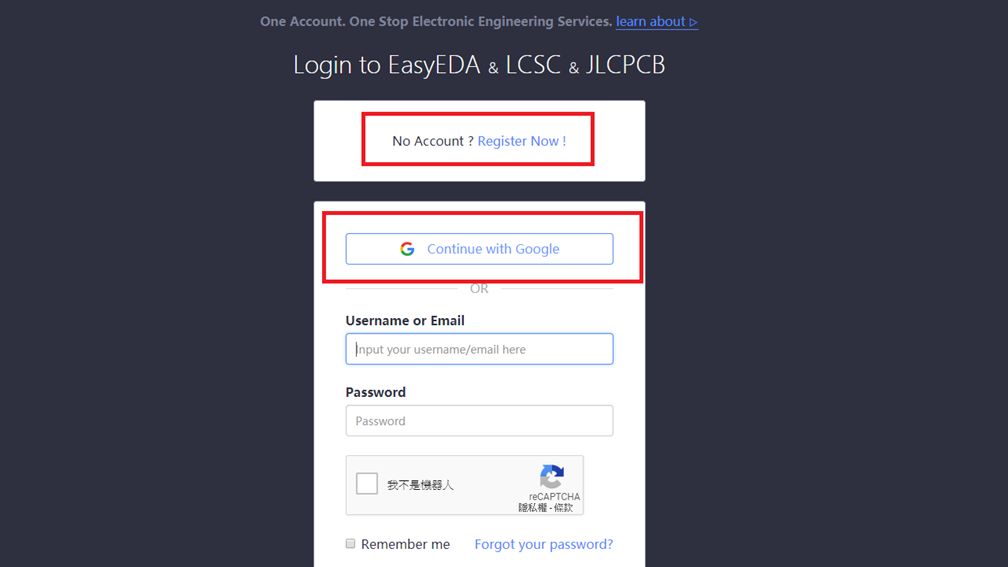The width and height of the screenshot is (1008, 567).
Task: Follow the Forgot your password? link
Action: click(x=543, y=544)
